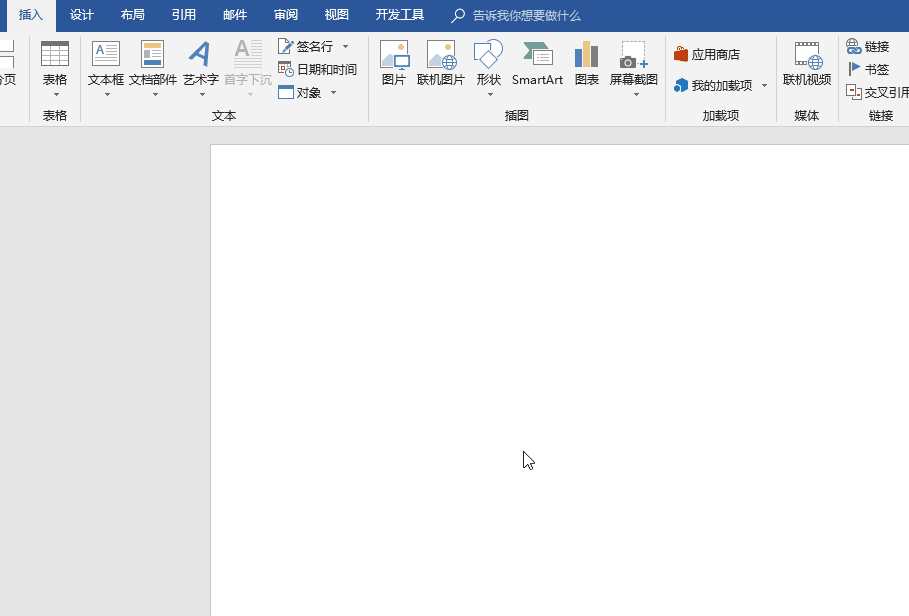
Task: Insert 日期和时间 date and time
Action: (x=318, y=69)
